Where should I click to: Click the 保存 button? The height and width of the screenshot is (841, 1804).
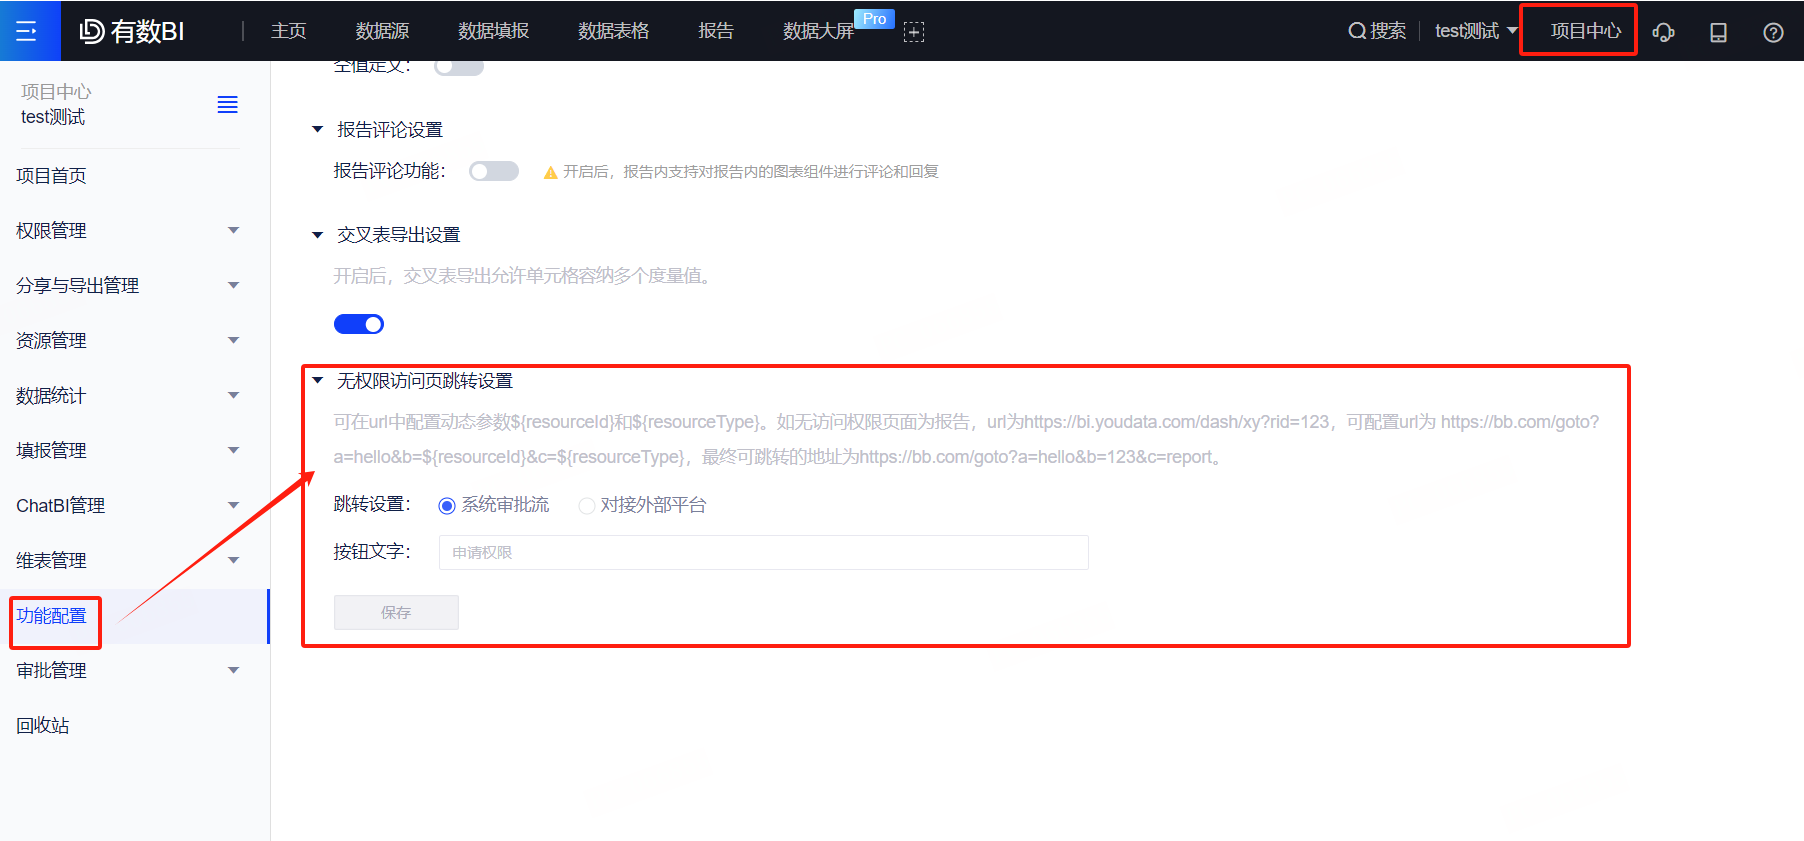click(396, 612)
